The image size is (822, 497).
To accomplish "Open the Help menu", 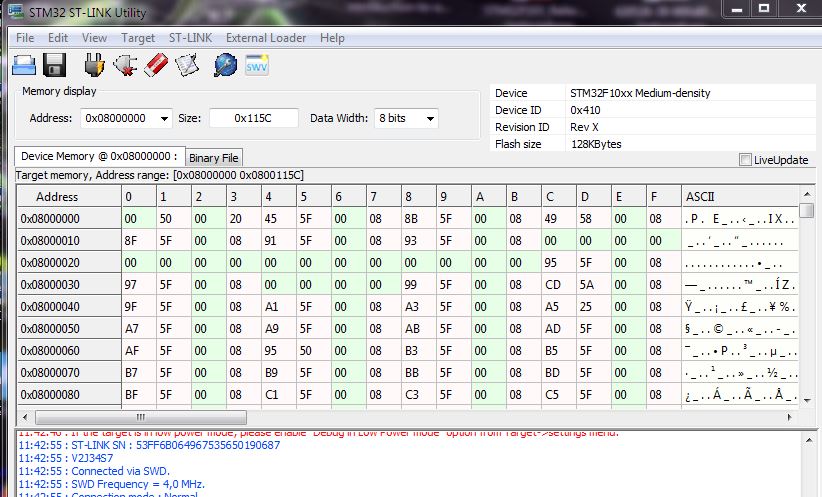I will click(x=332, y=38).
